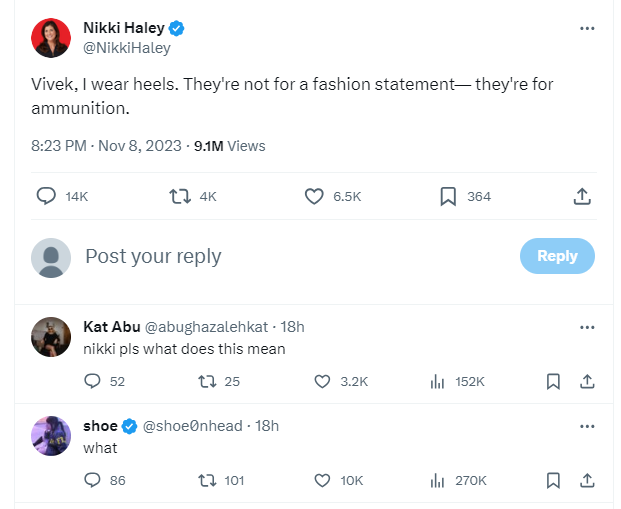Open Kat Abu's profile picture
Viewport: 621px width, 509px height.
(51, 337)
